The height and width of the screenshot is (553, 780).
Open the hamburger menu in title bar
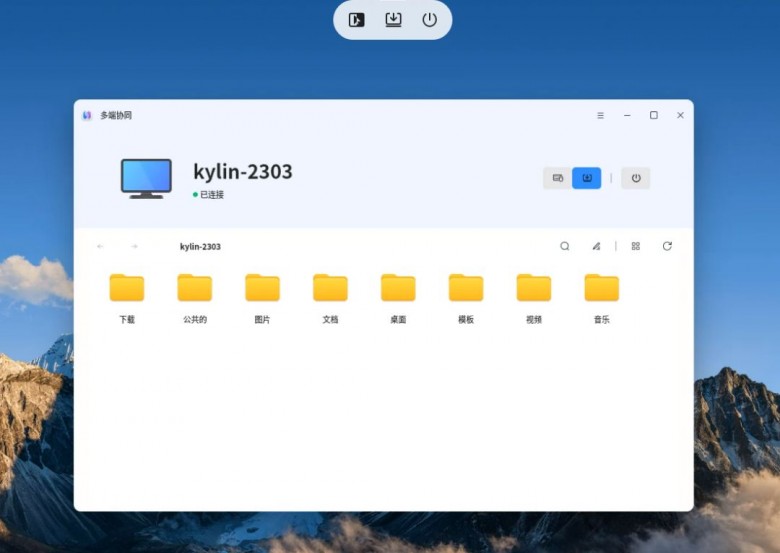click(600, 115)
